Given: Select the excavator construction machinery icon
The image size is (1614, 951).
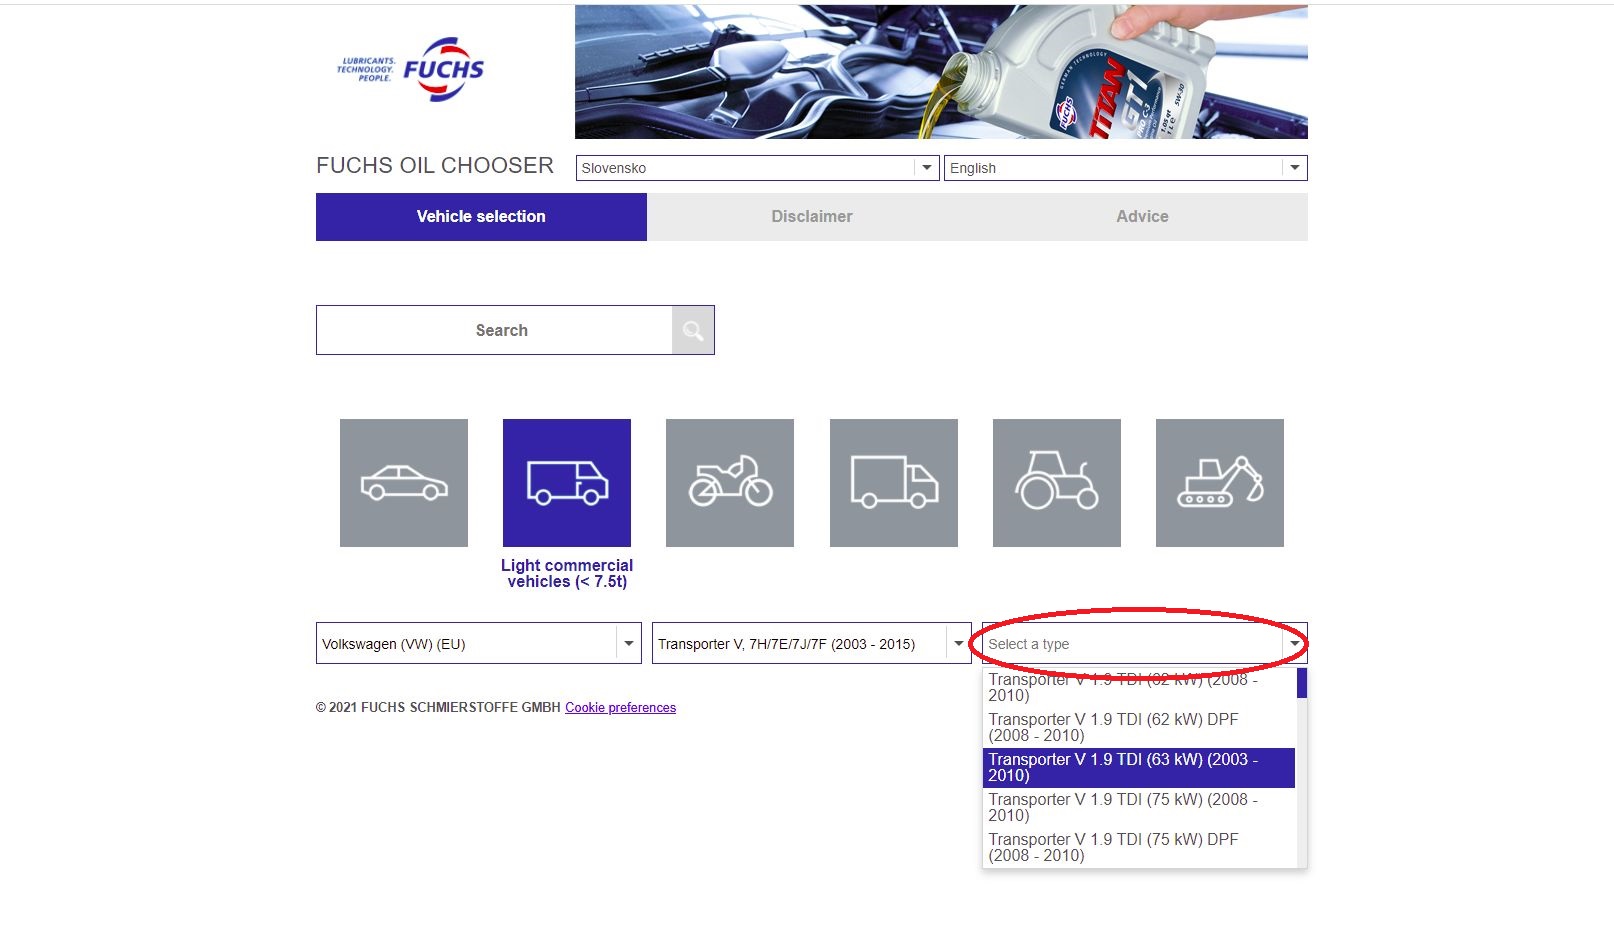Looking at the screenshot, I should point(1220,483).
